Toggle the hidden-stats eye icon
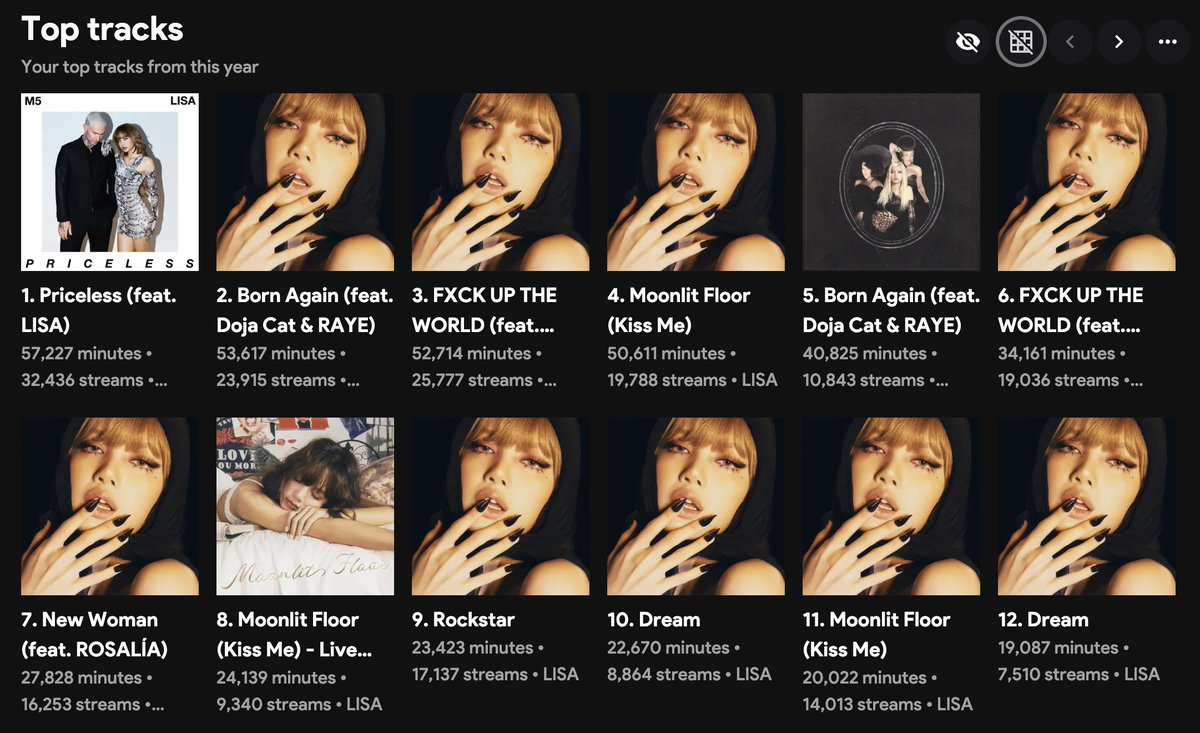 pos(967,41)
